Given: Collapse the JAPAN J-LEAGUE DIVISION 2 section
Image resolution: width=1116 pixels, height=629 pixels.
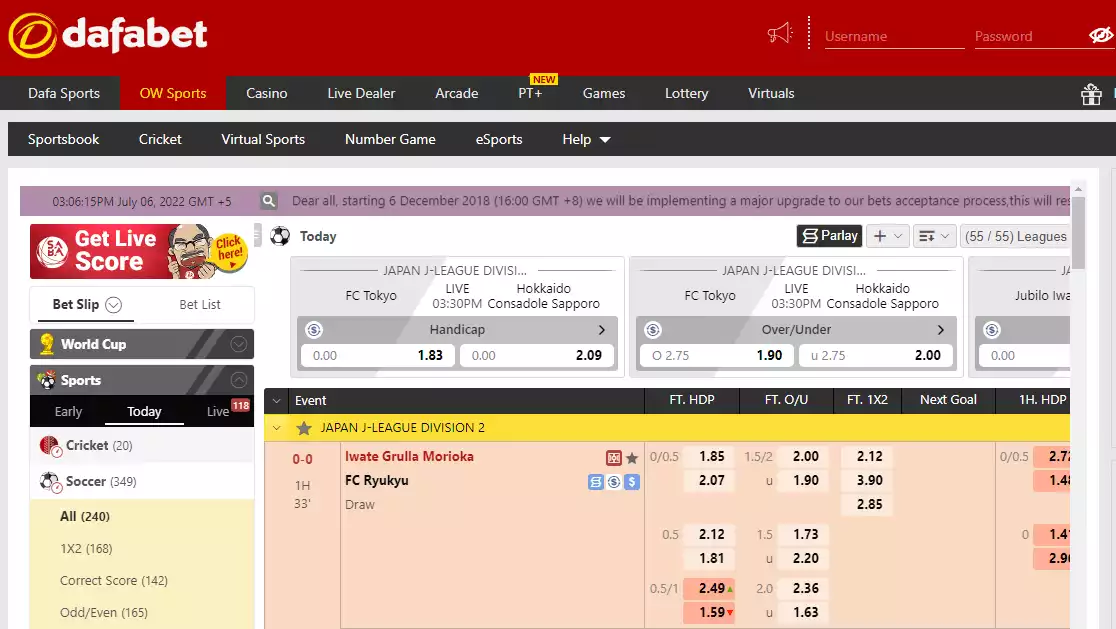Looking at the screenshot, I should pyautogui.click(x=275, y=426).
